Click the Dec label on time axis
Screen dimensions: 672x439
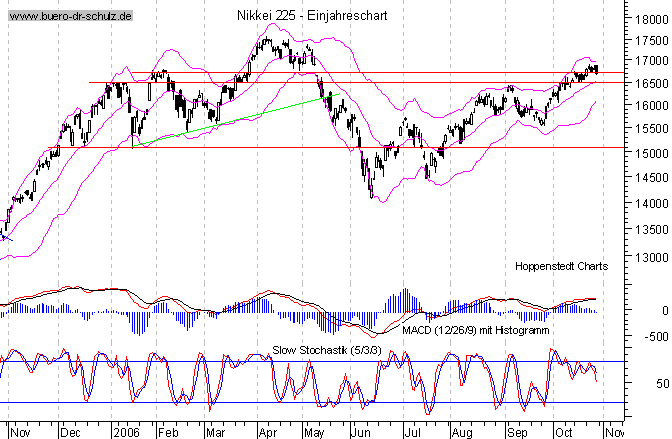70,432
